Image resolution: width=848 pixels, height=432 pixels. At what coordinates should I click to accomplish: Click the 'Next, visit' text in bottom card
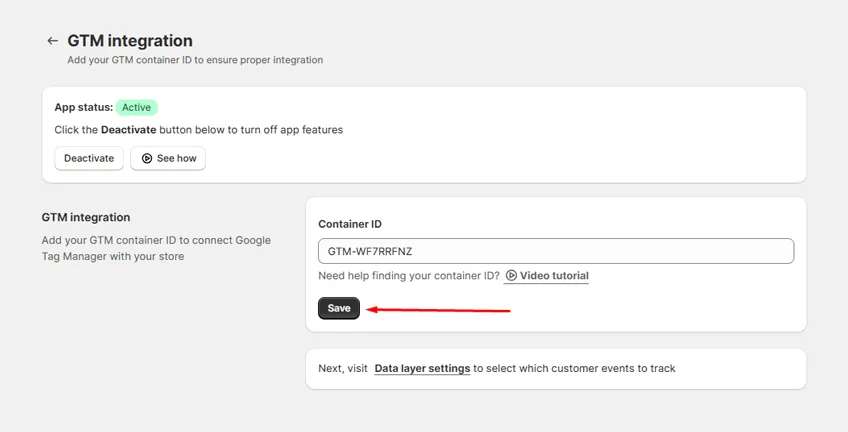343,369
